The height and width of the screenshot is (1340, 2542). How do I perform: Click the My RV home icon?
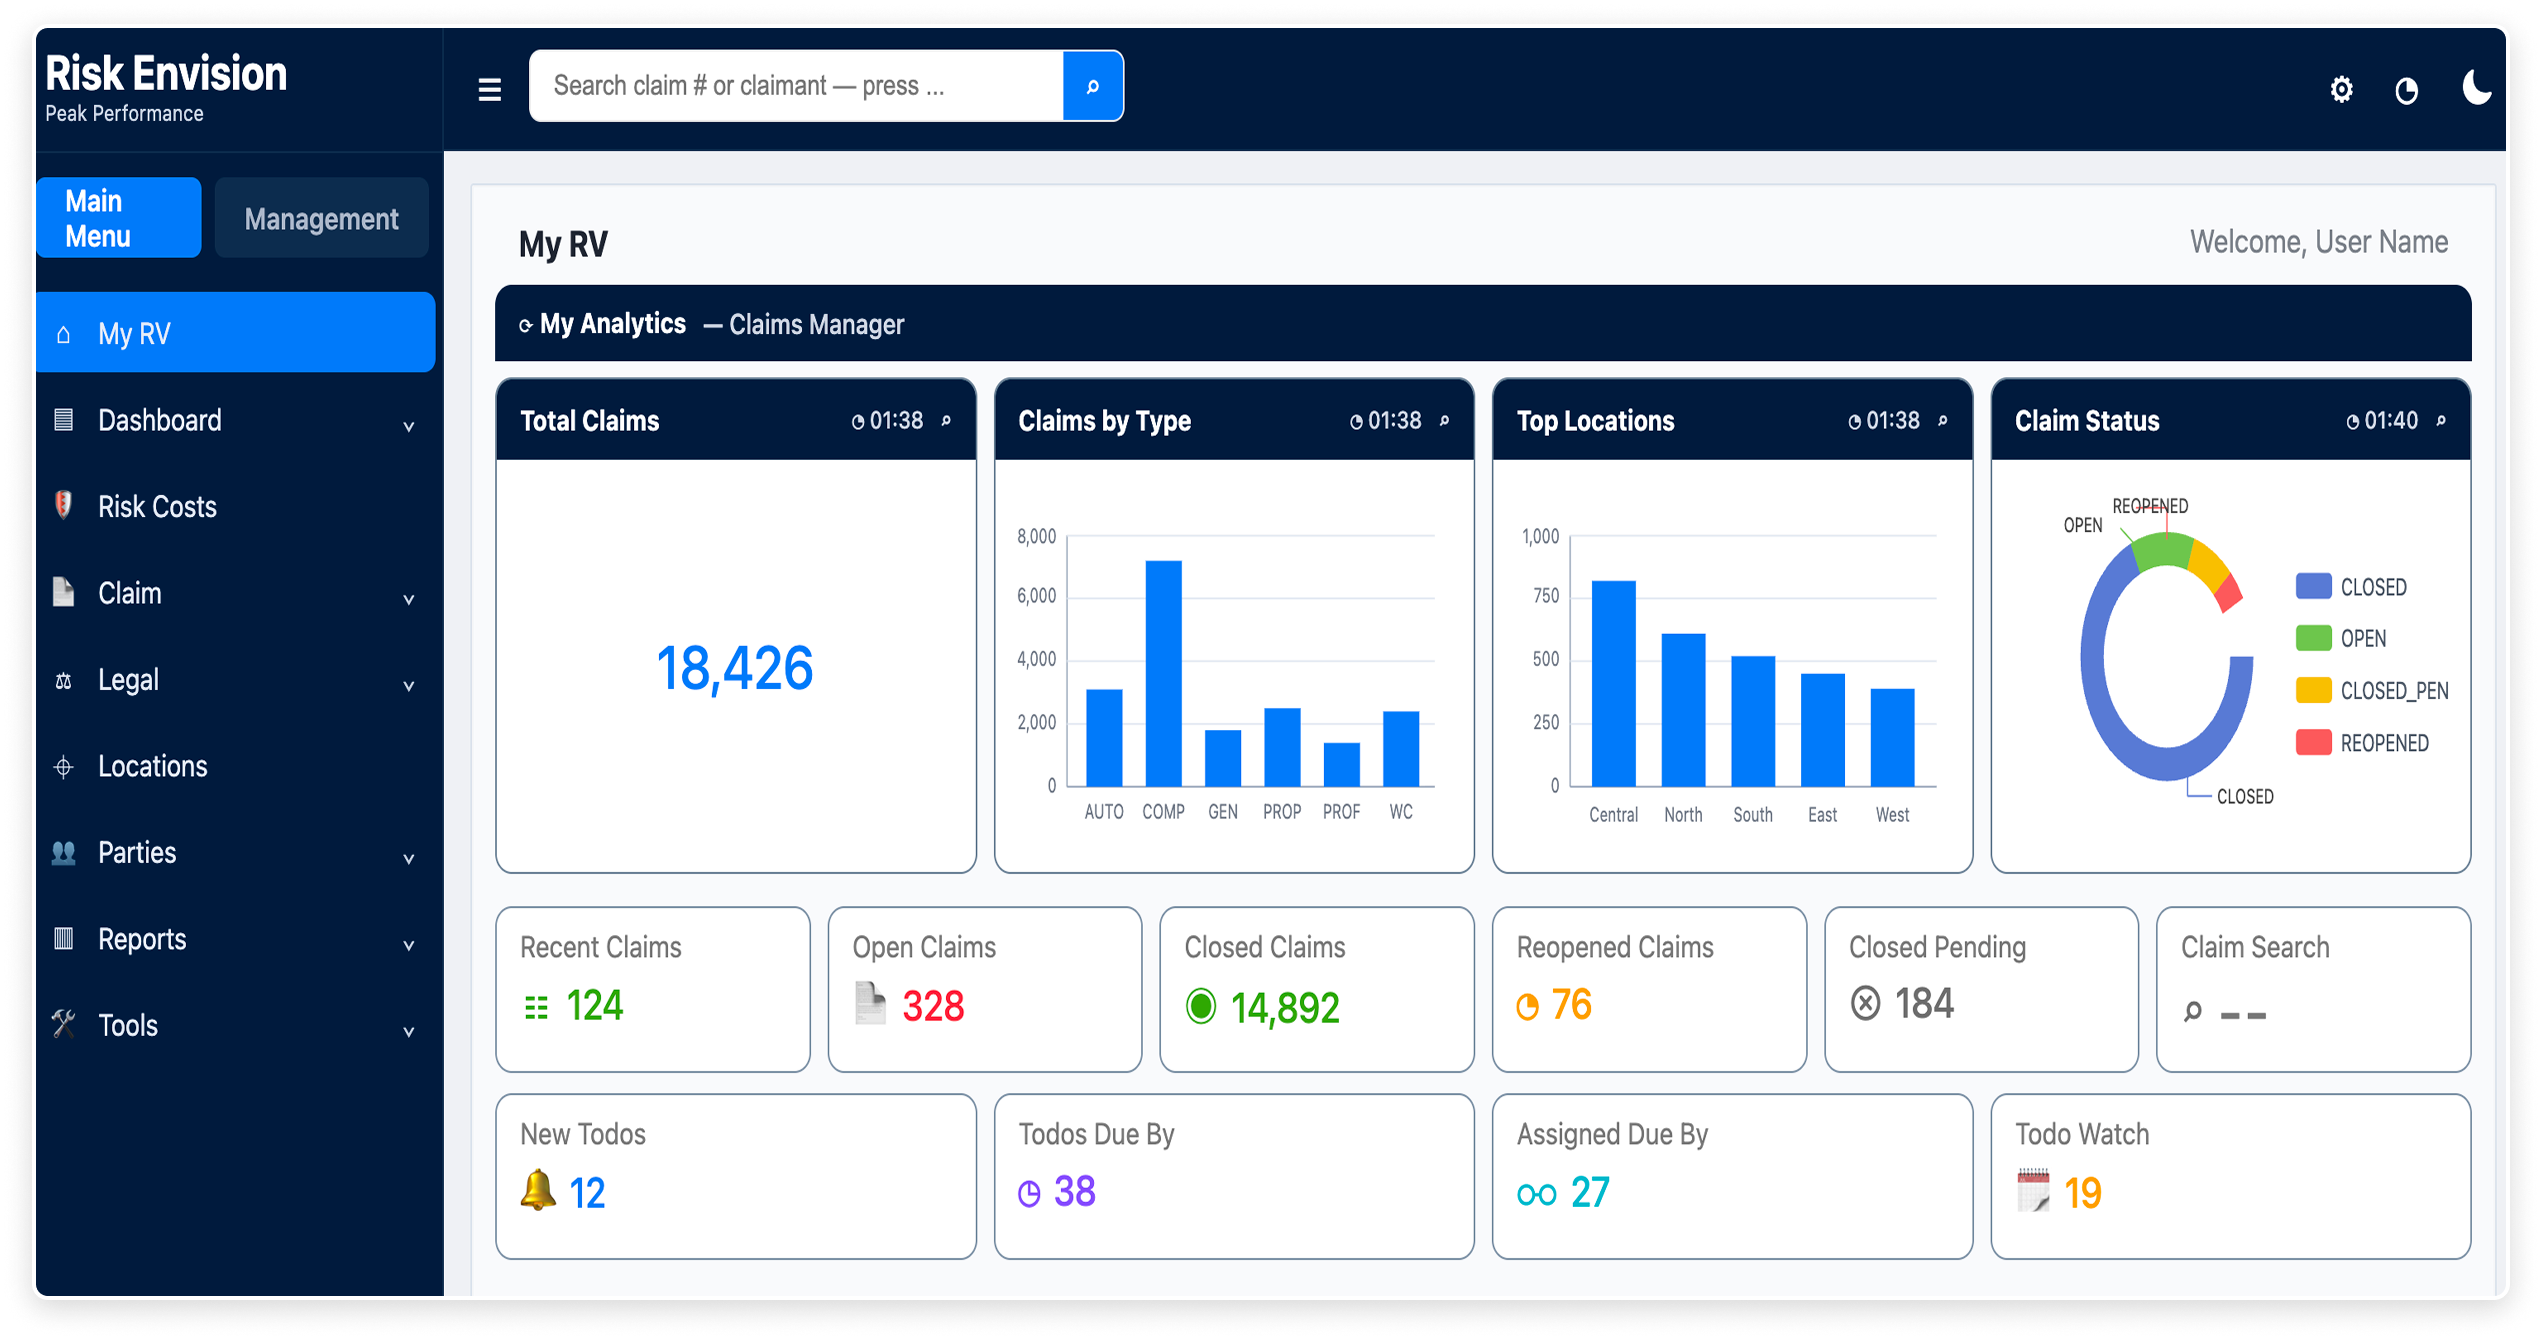click(63, 334)
